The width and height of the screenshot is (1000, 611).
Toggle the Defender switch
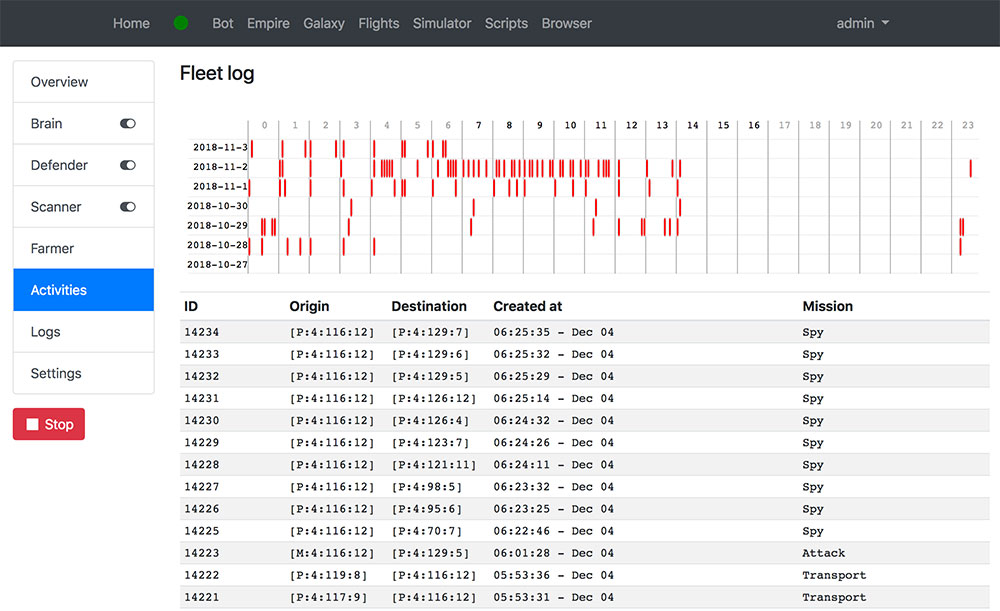coord(127,166)
